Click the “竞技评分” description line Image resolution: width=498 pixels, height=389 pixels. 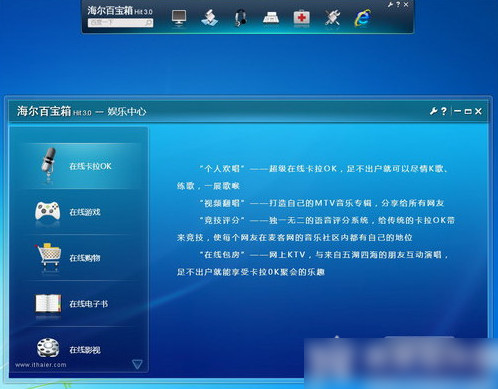tap(327, 220)
